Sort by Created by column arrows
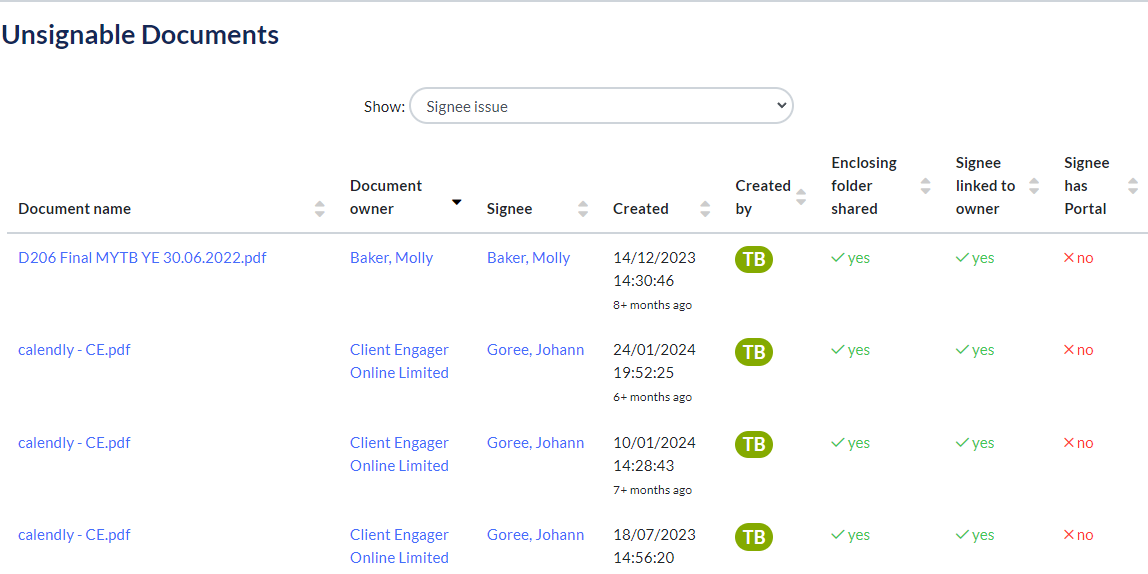The image size is (1148, 574). coord(801,197)
